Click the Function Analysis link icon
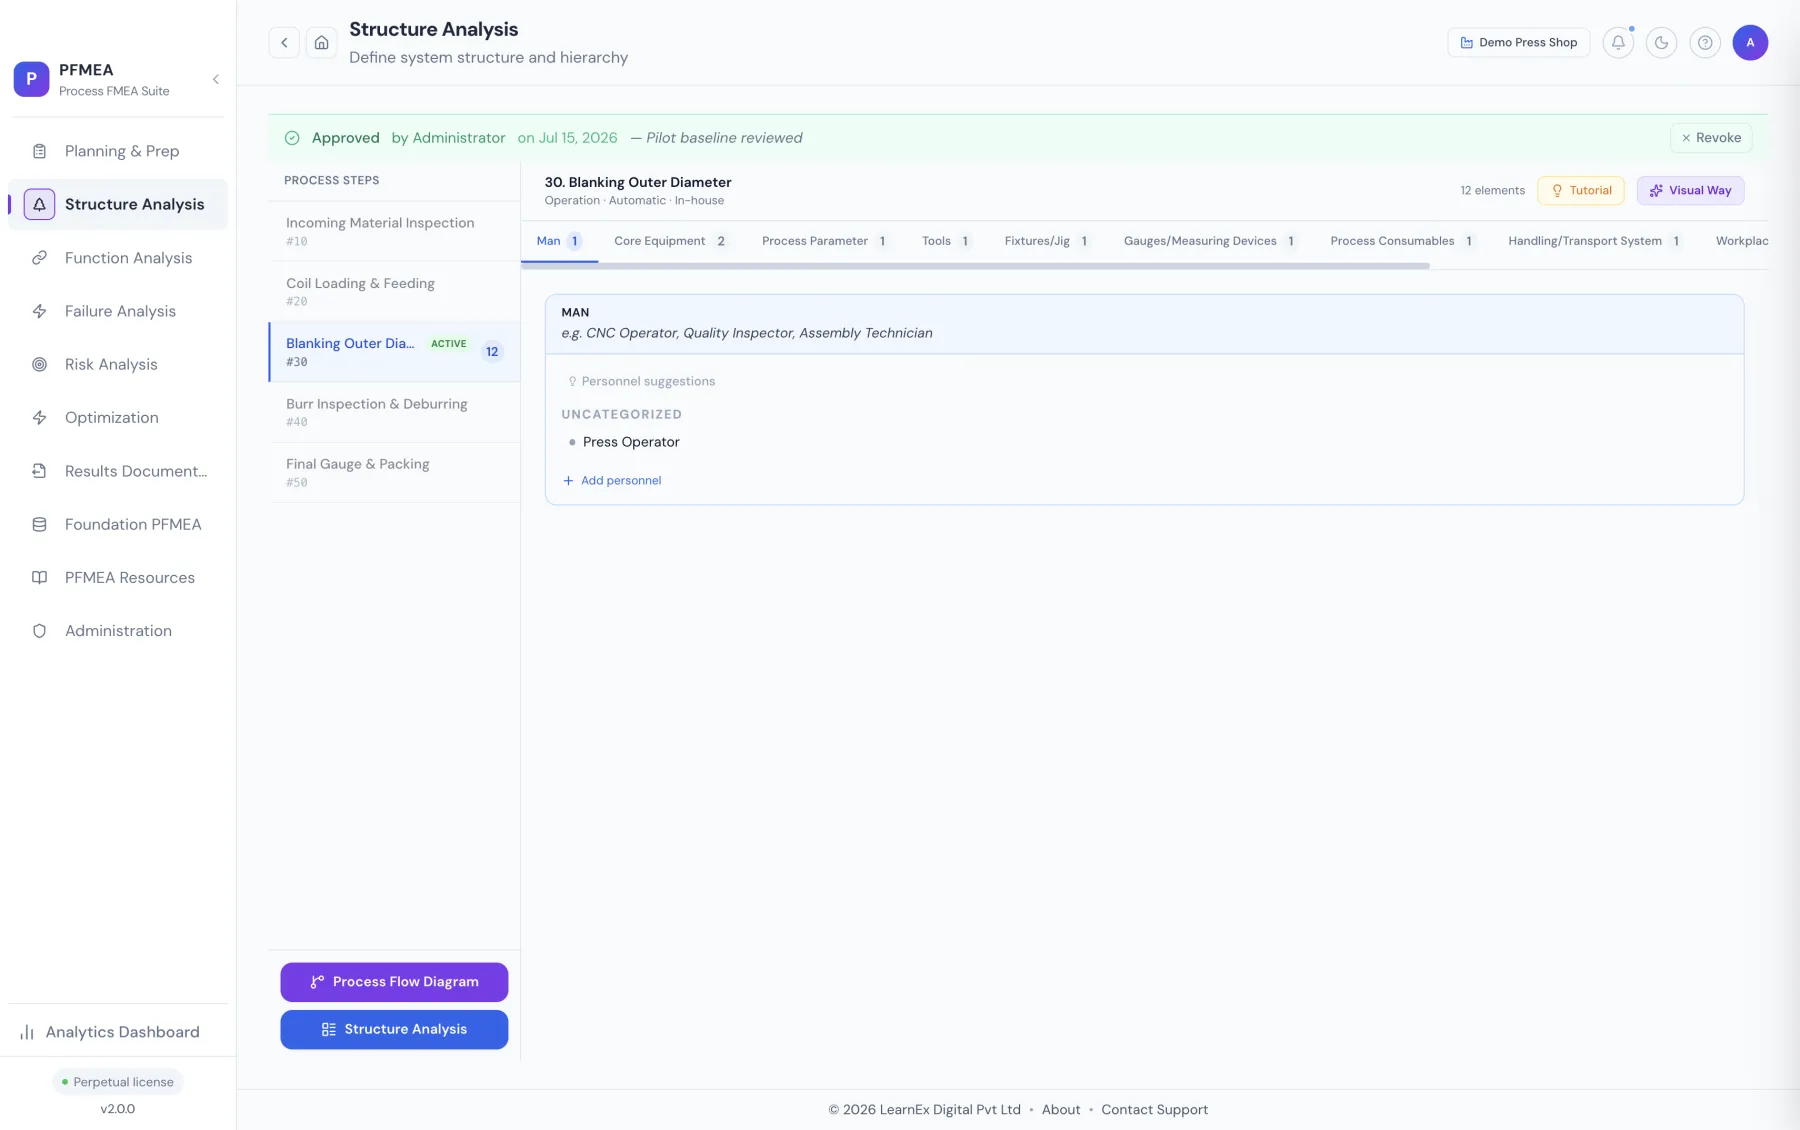This screenshot has height=1130, width=1800. 39,258
